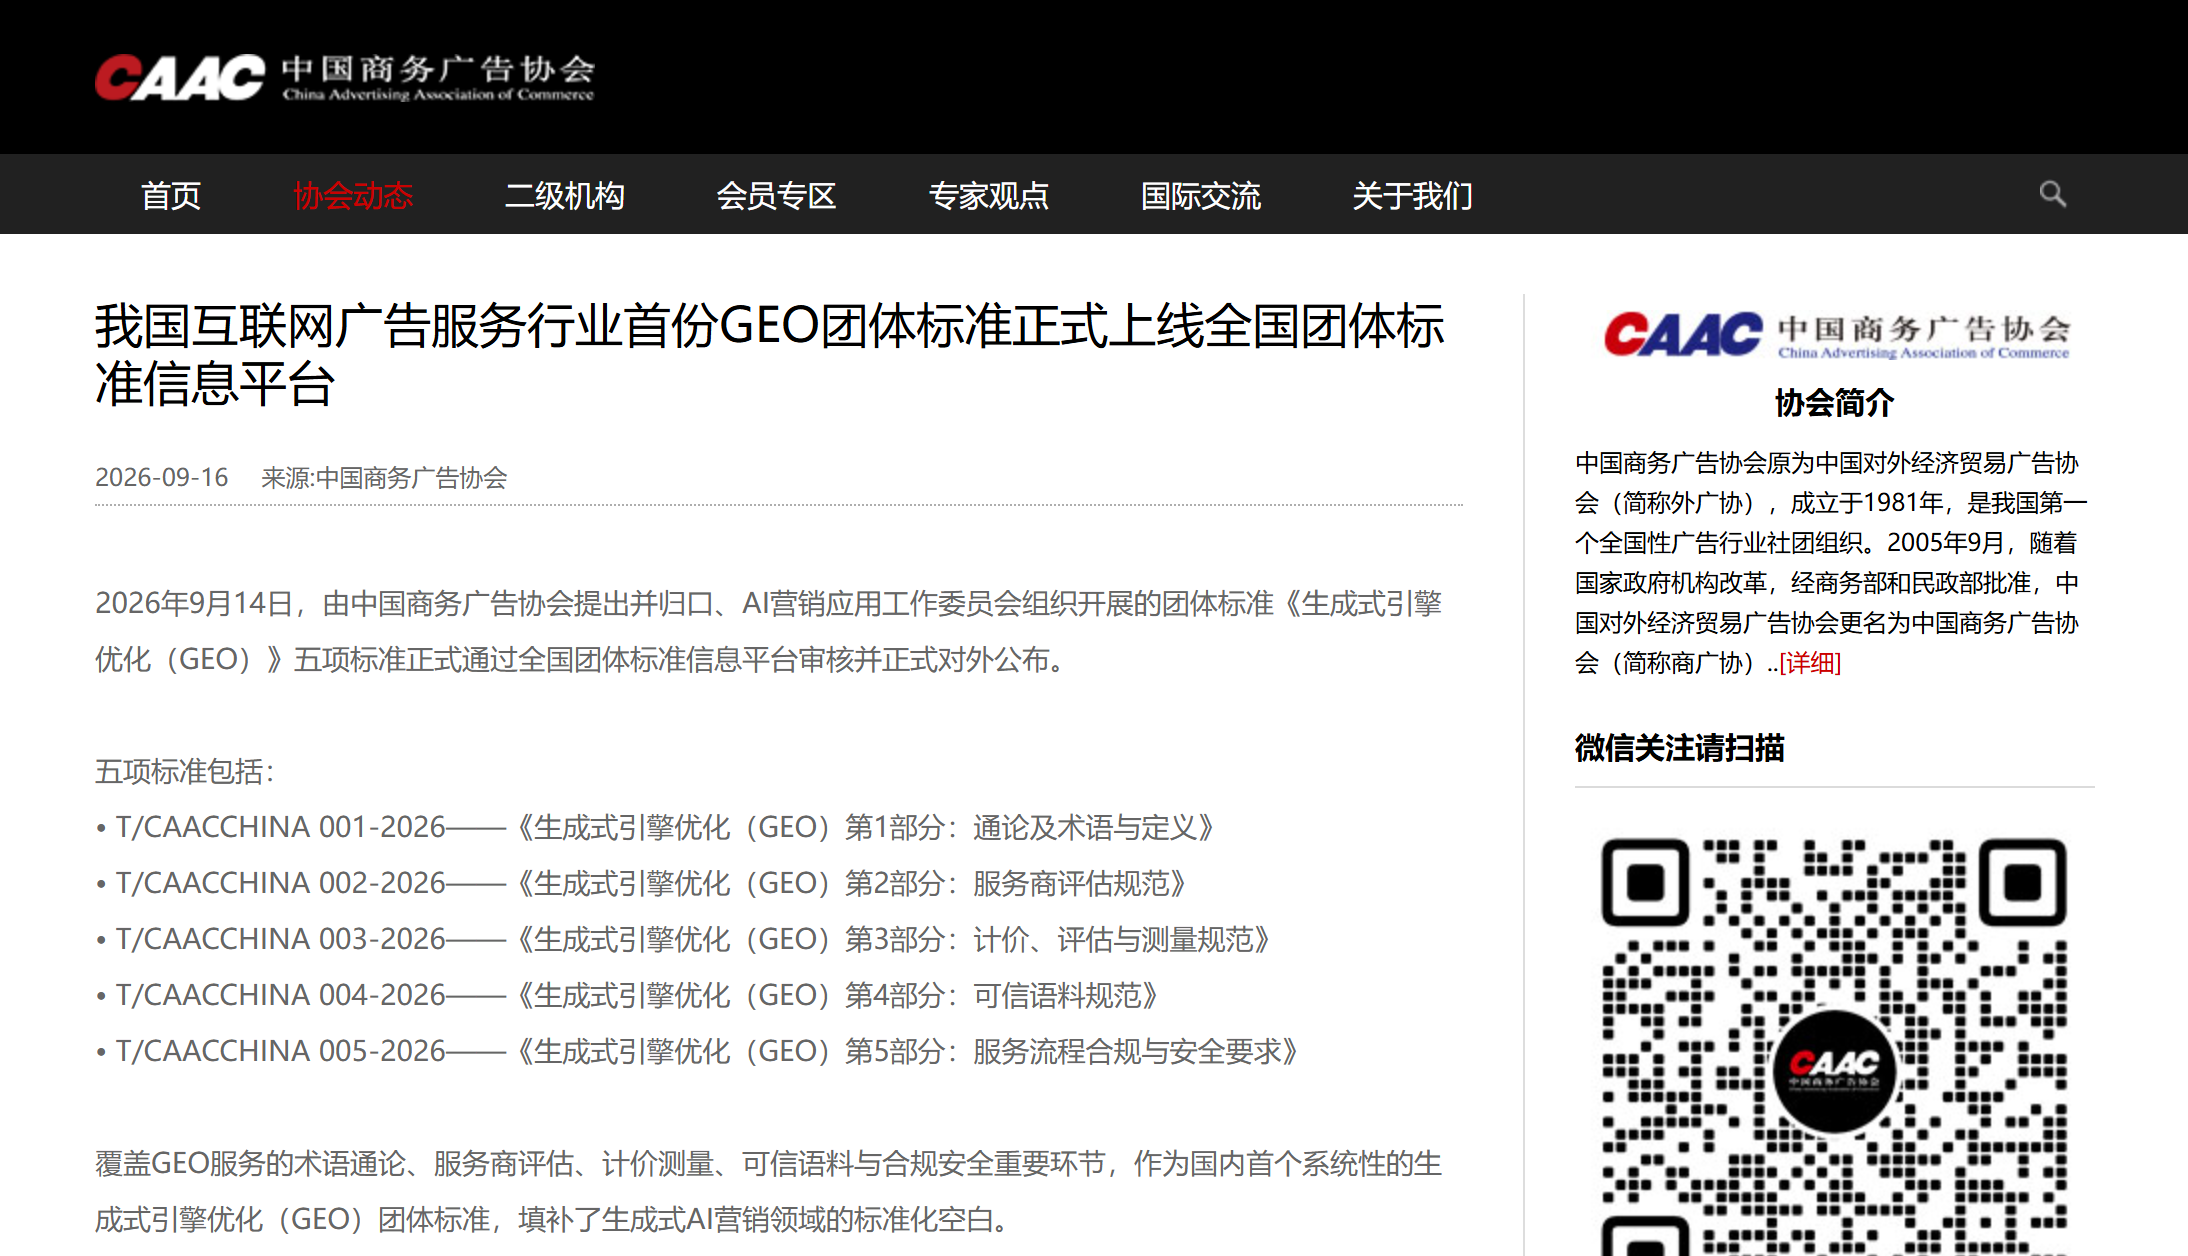Screen dimensions: 2188x1256
Task: Click the T/CAACCHINA 001-2026 standard line
Action: pyautogui.click(x=656, y=827)
